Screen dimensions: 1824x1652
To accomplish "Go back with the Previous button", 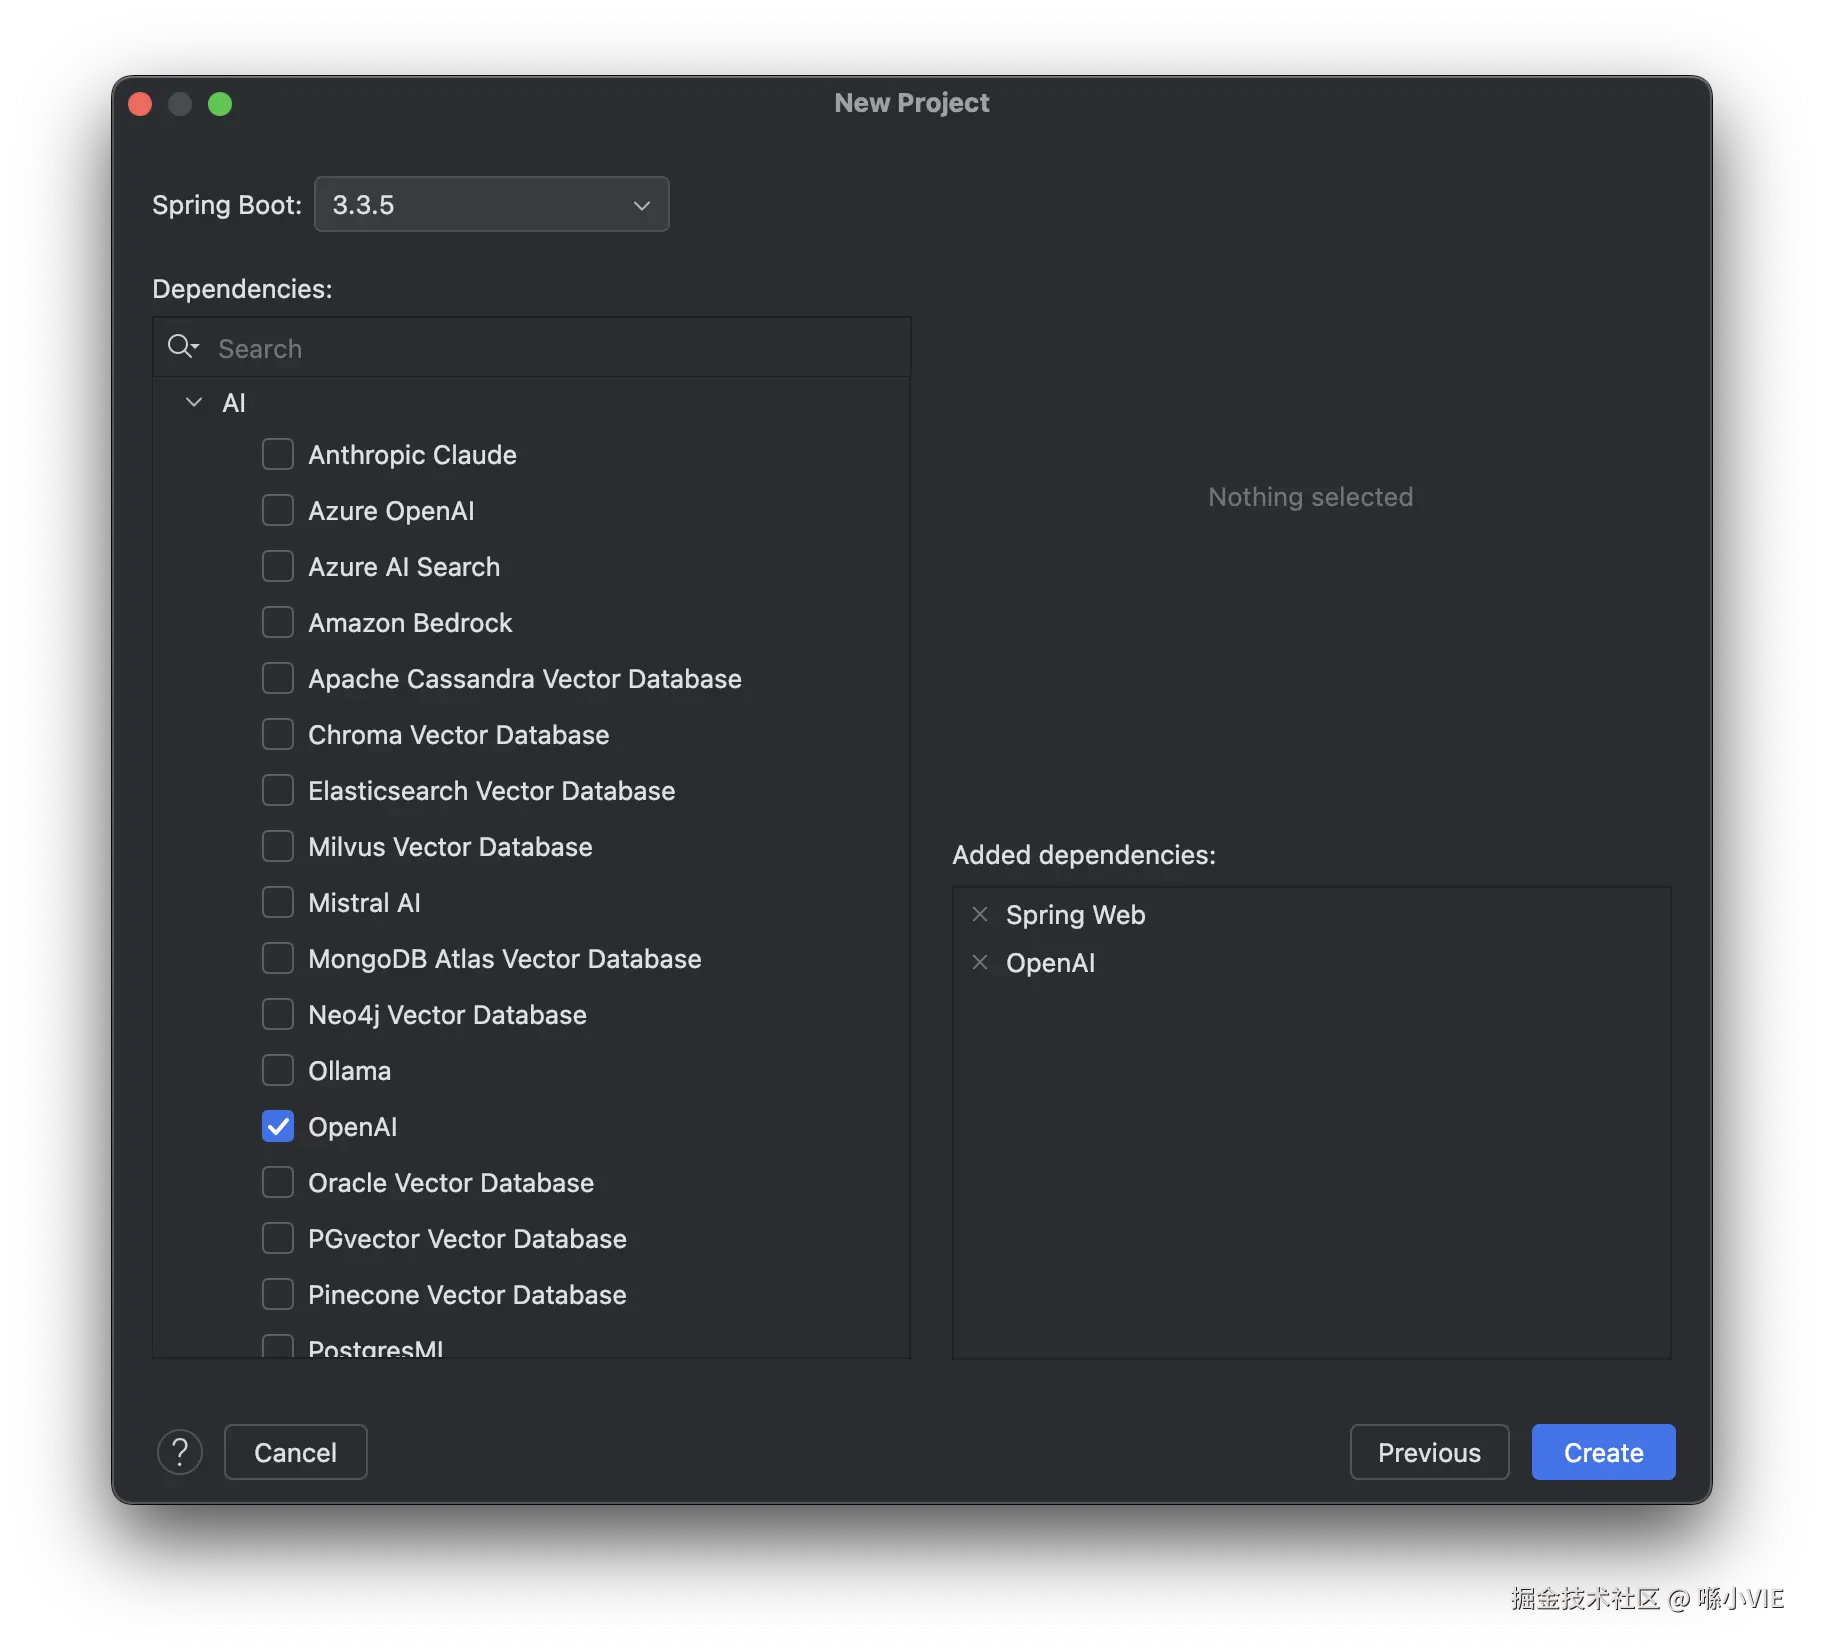I will click(1429, 1452).
